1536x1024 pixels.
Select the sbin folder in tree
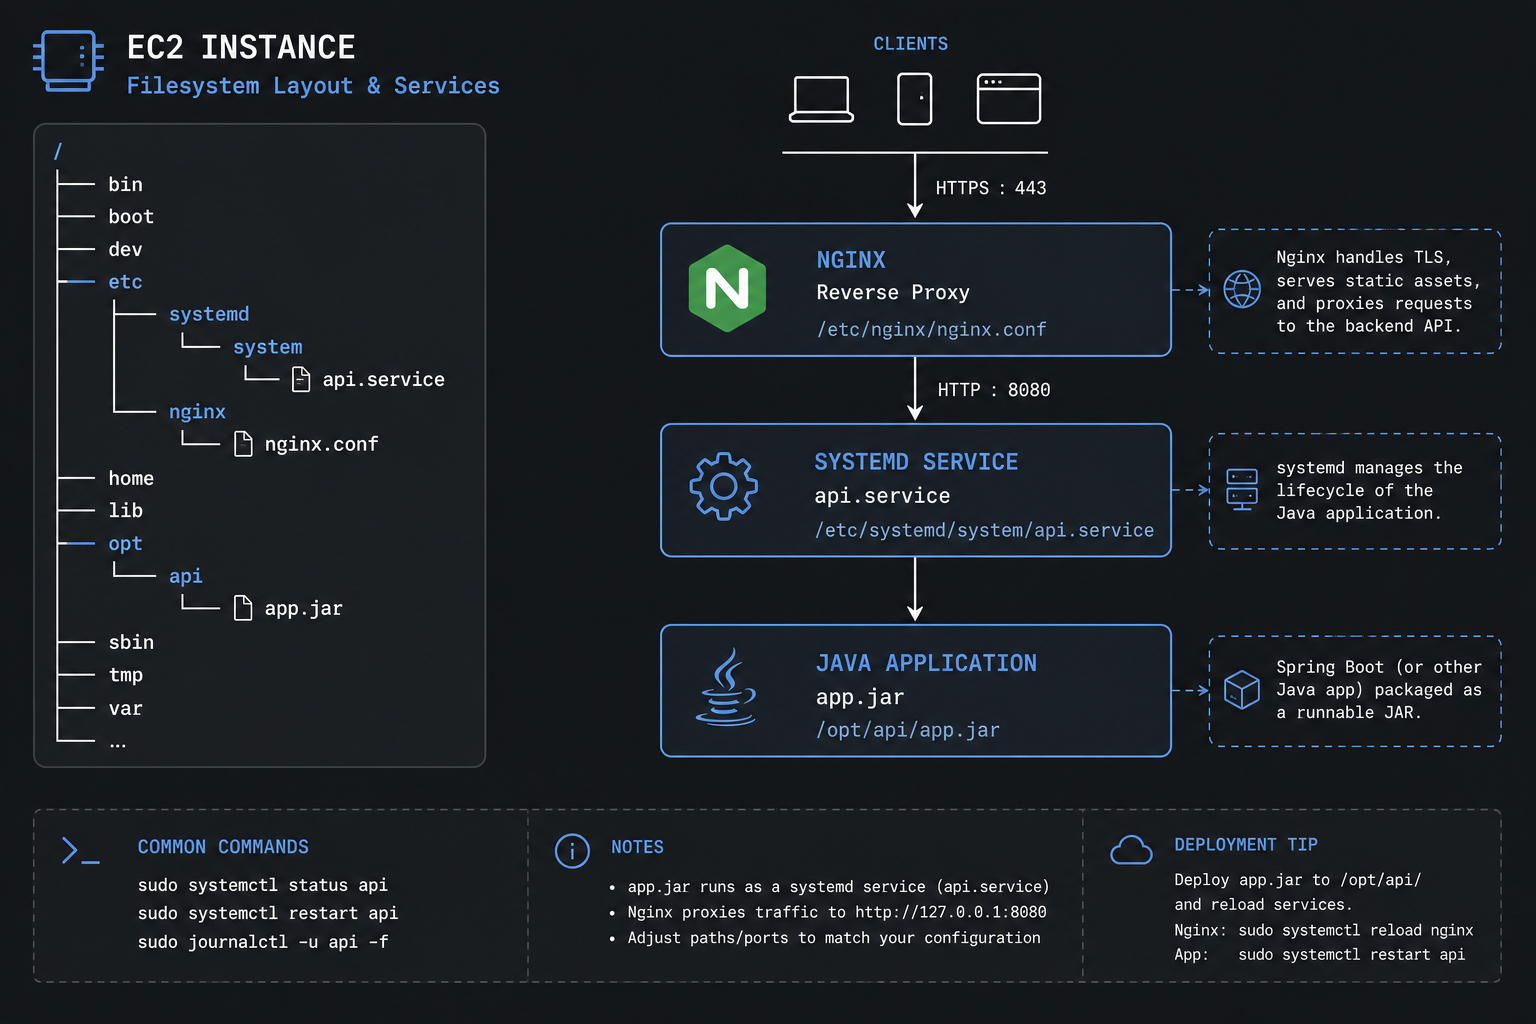click(131, 642)
